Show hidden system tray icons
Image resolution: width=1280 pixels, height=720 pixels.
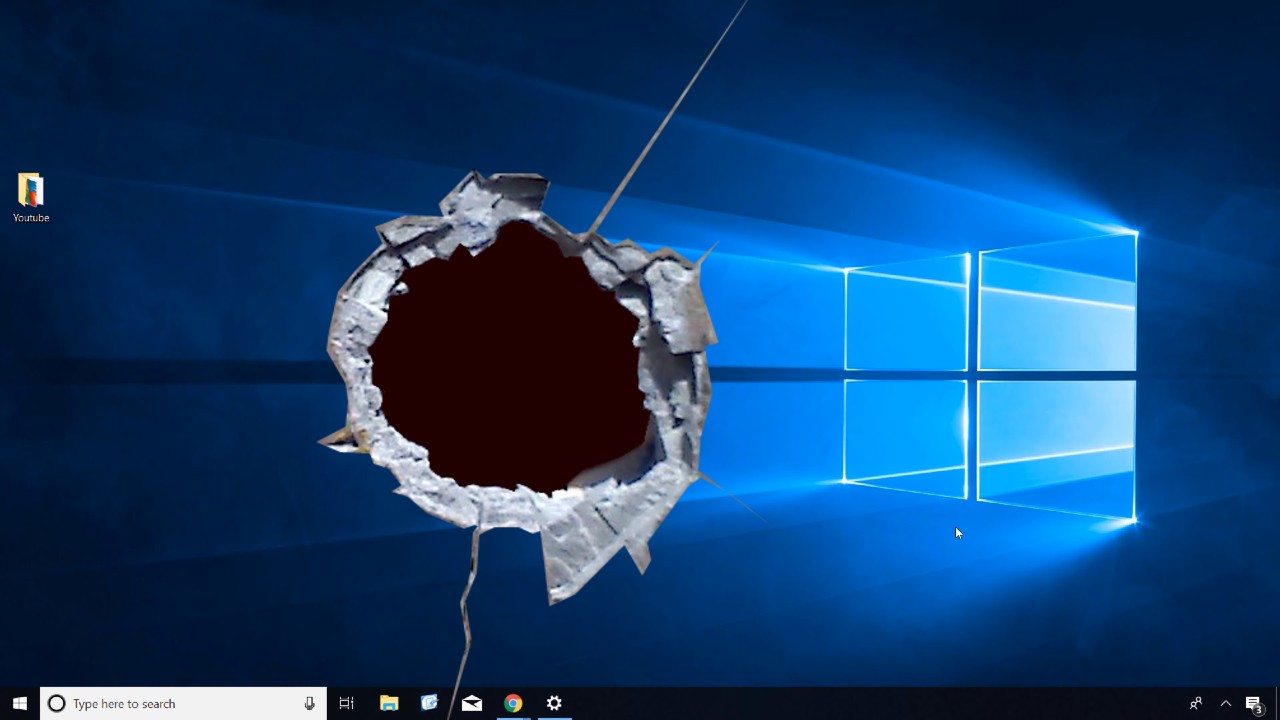click(x=1226, y=703)
